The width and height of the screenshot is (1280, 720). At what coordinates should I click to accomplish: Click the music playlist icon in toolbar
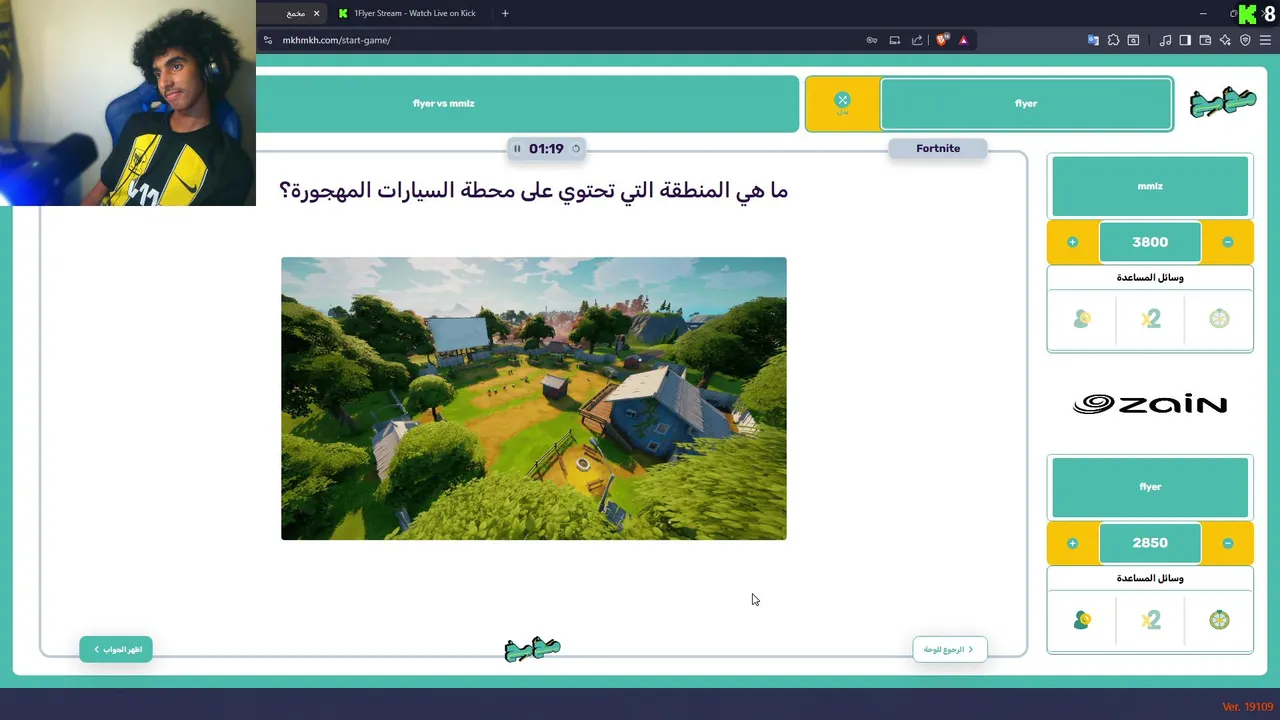pyautogui.click(x=1165, y=40)
